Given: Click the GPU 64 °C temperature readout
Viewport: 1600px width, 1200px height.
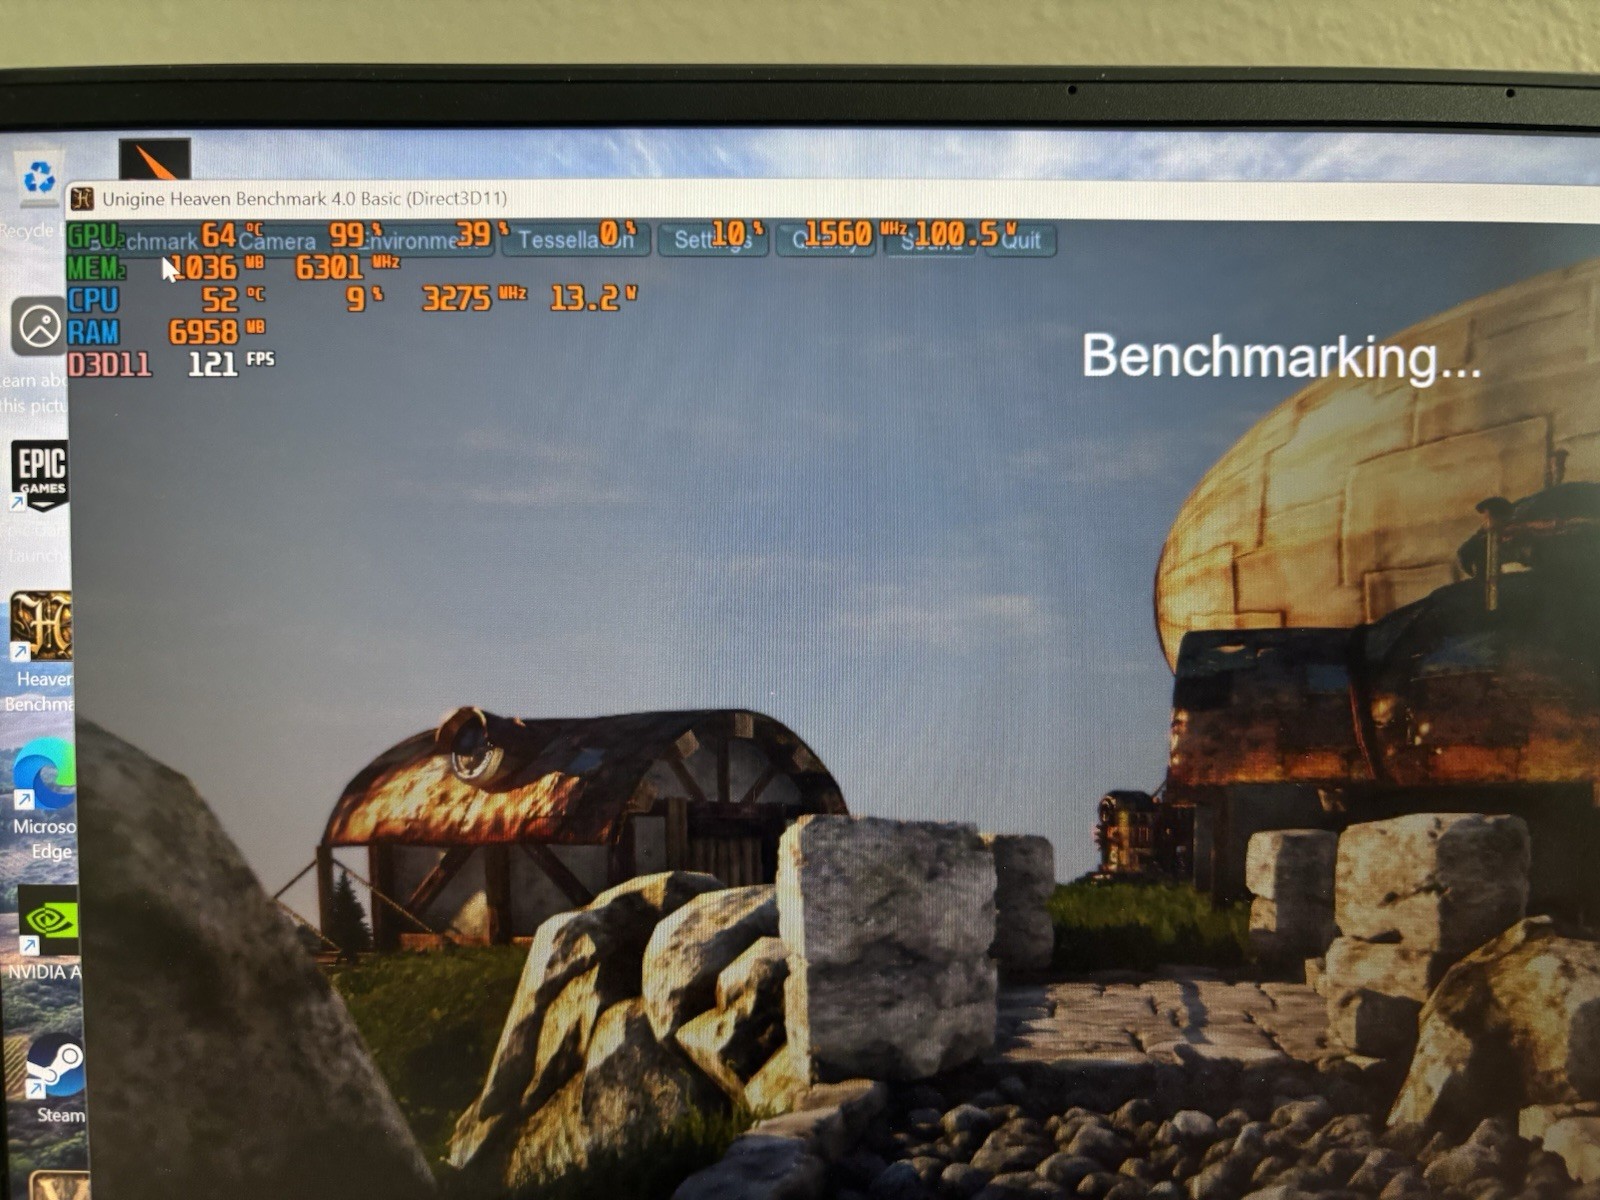Looking at the screenshot, I should click(x=232, y=235).
